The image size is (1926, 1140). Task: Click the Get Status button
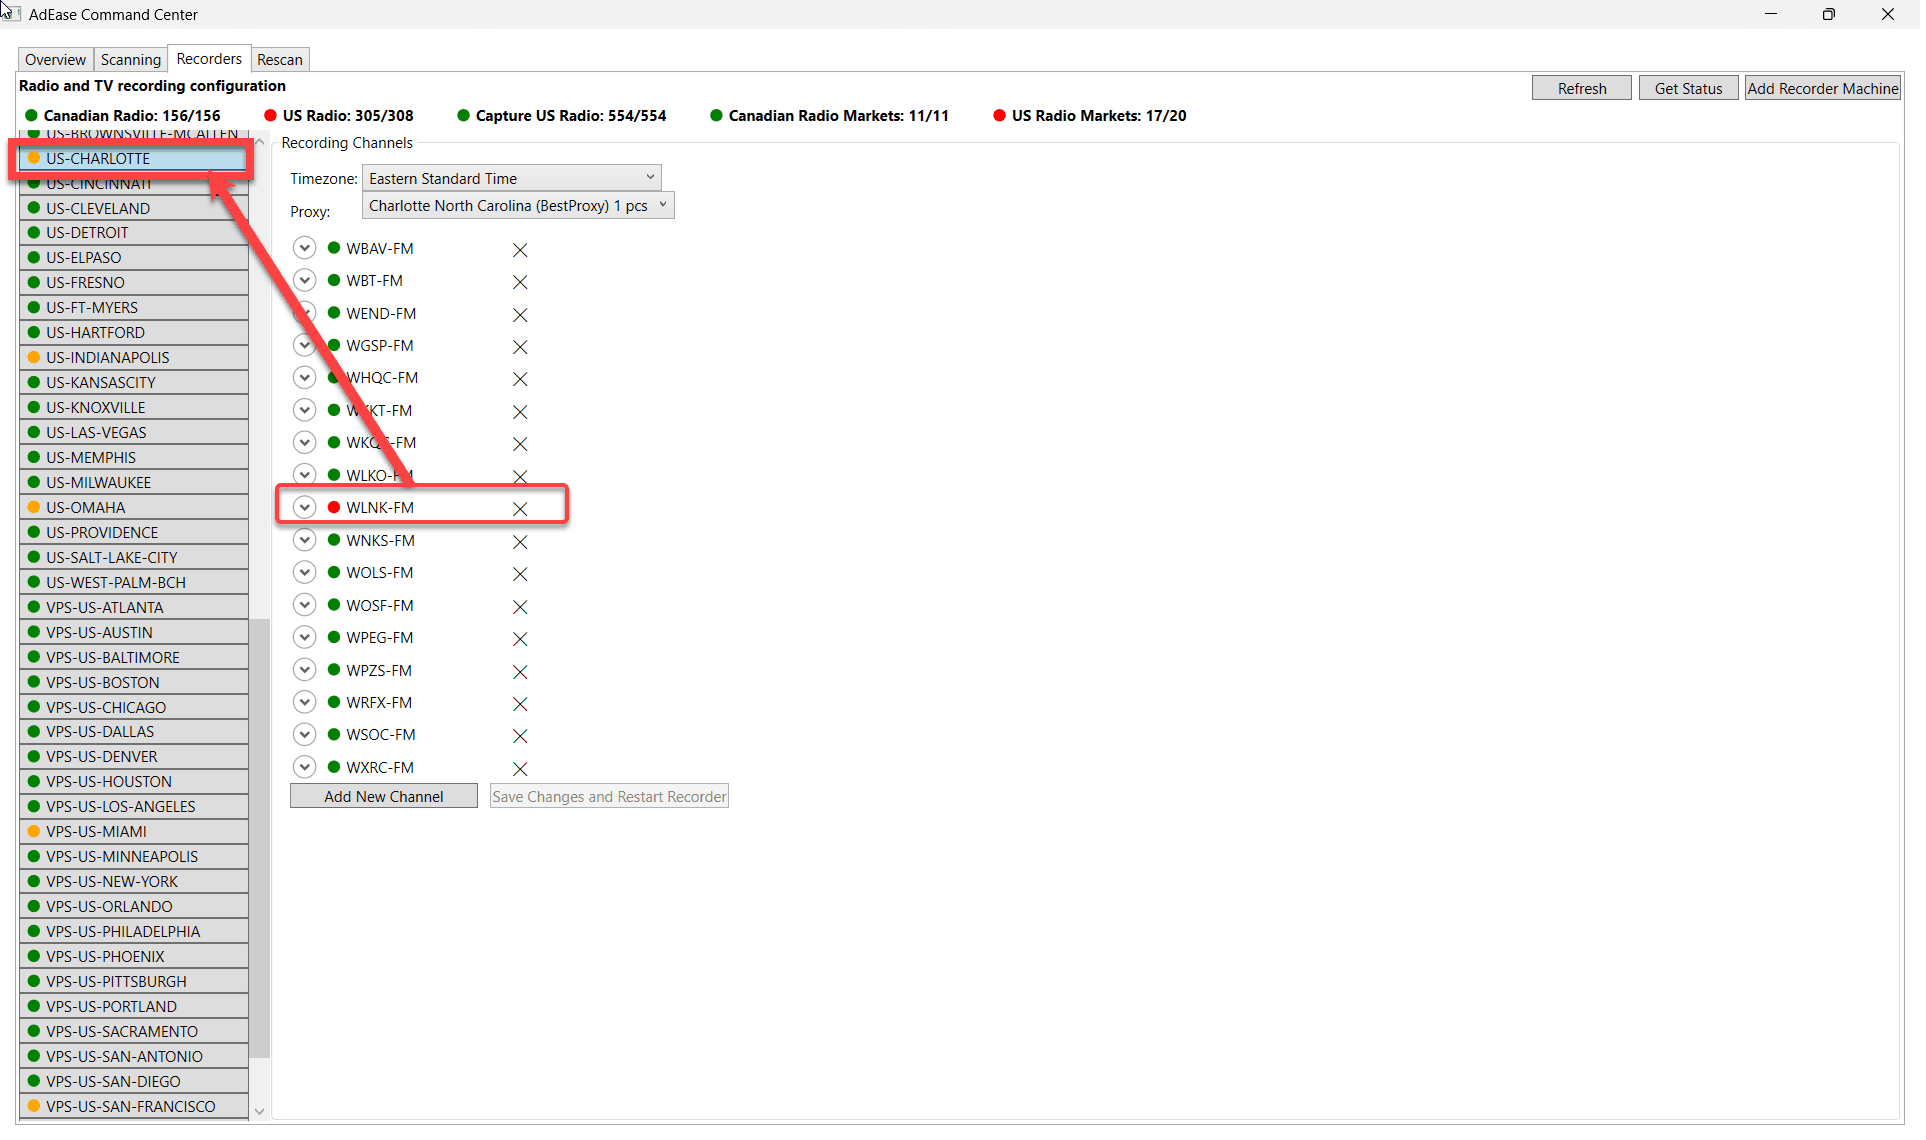(x=1689, y=88)
